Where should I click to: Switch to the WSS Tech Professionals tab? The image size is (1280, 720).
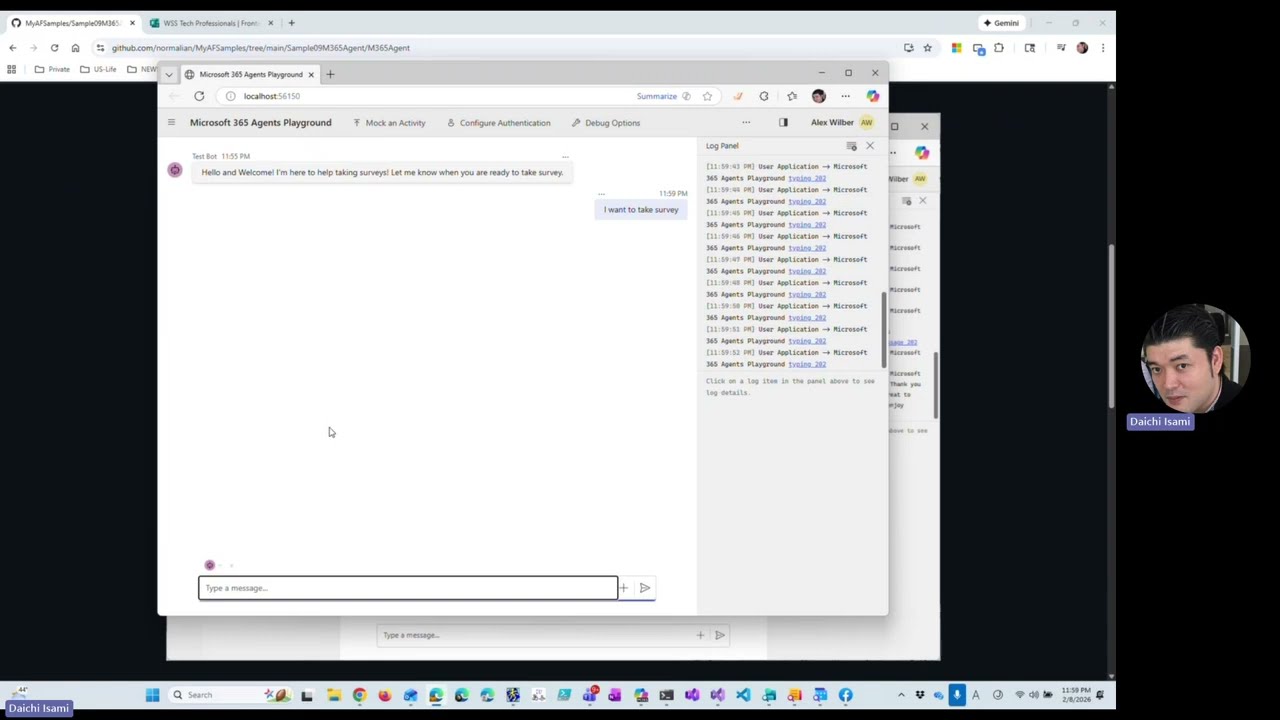210,23
